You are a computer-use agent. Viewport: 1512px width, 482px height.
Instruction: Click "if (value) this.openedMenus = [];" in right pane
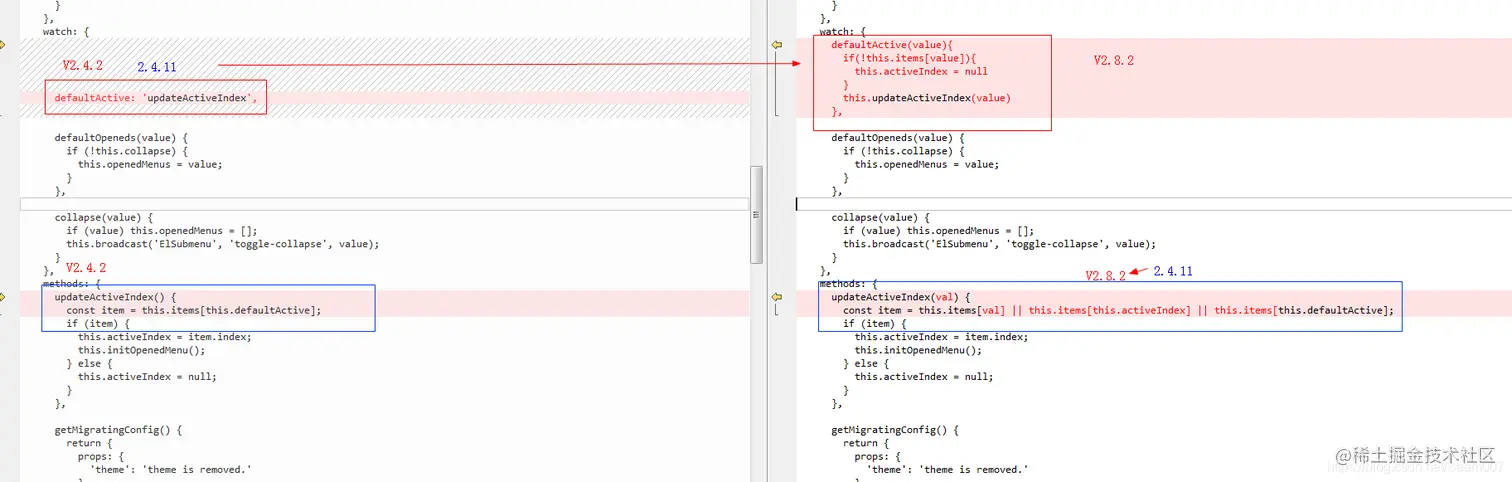(x=939, y=230)
